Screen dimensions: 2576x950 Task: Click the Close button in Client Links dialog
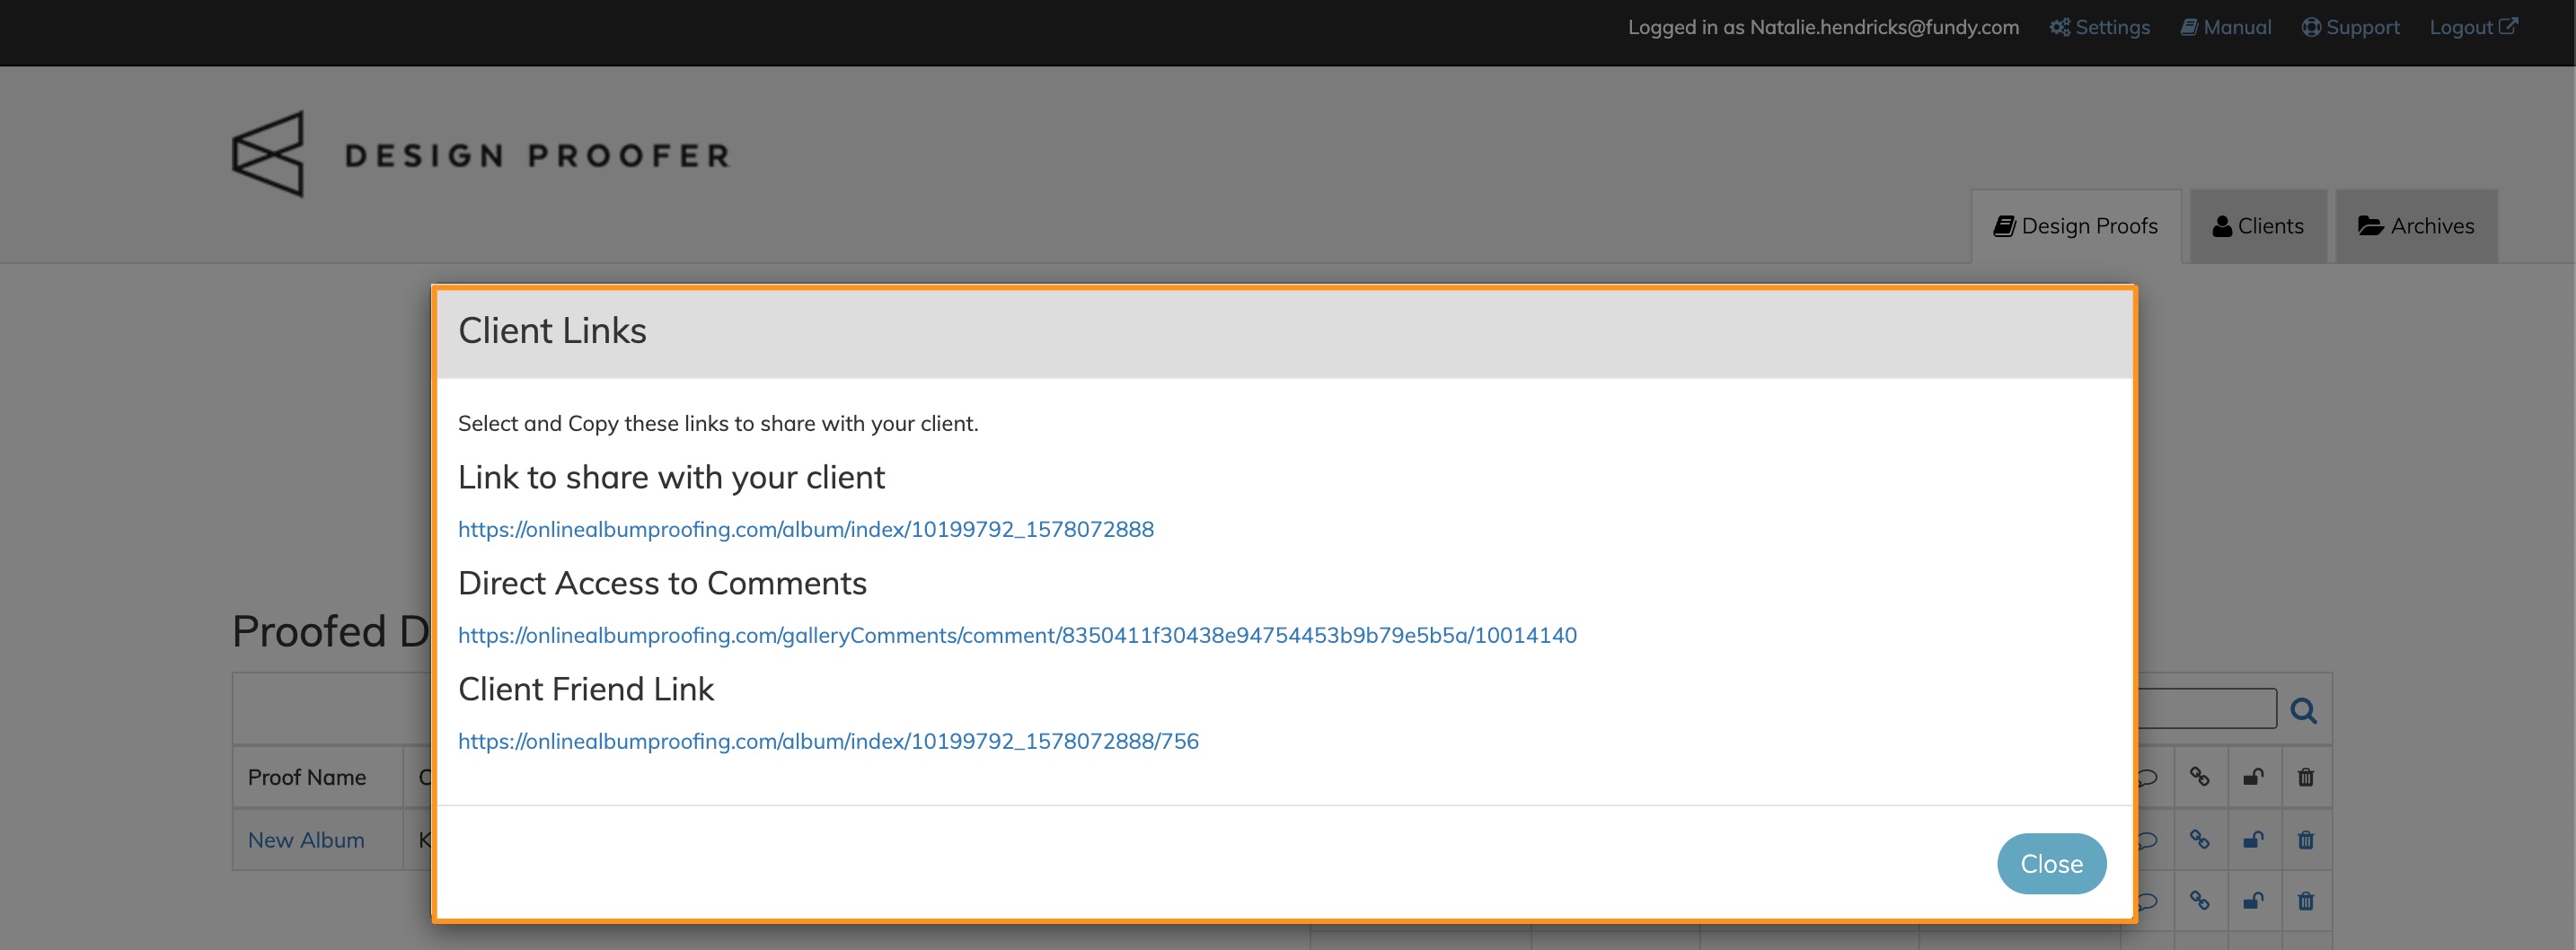2050,863
